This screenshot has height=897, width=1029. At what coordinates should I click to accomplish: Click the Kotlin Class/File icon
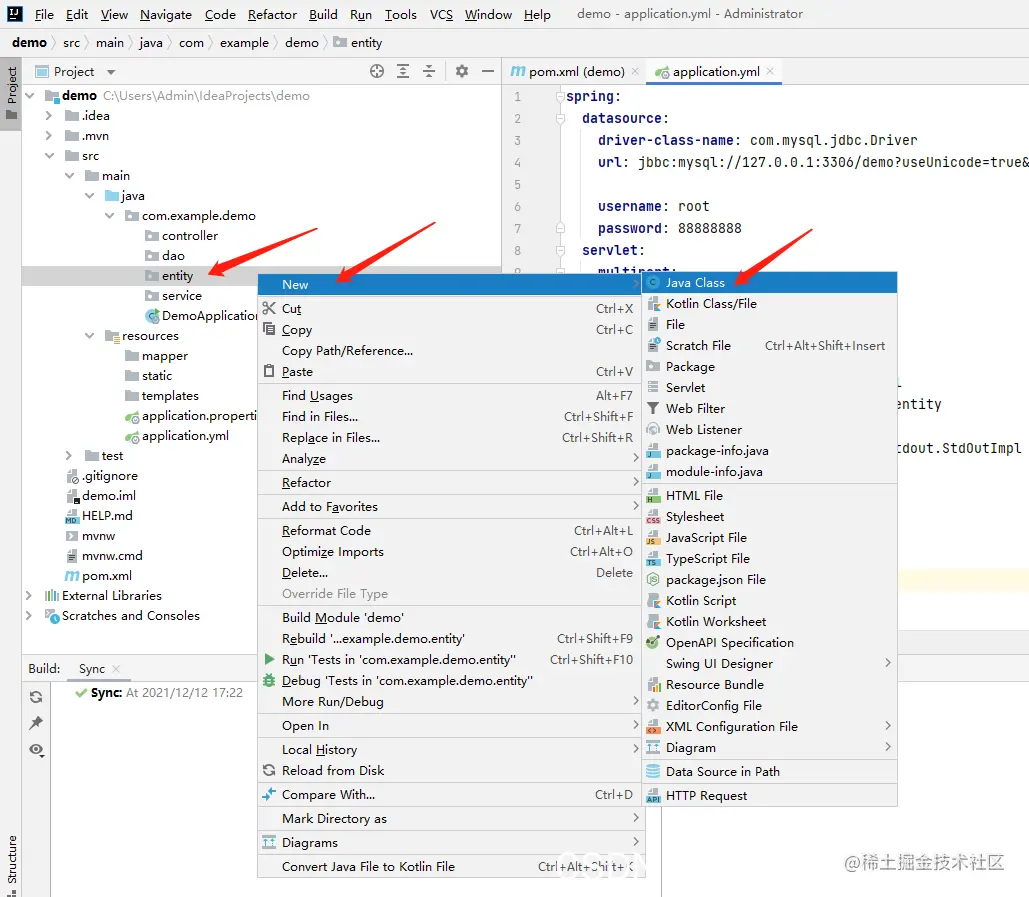pyautogui.click(x=654, y=303)
